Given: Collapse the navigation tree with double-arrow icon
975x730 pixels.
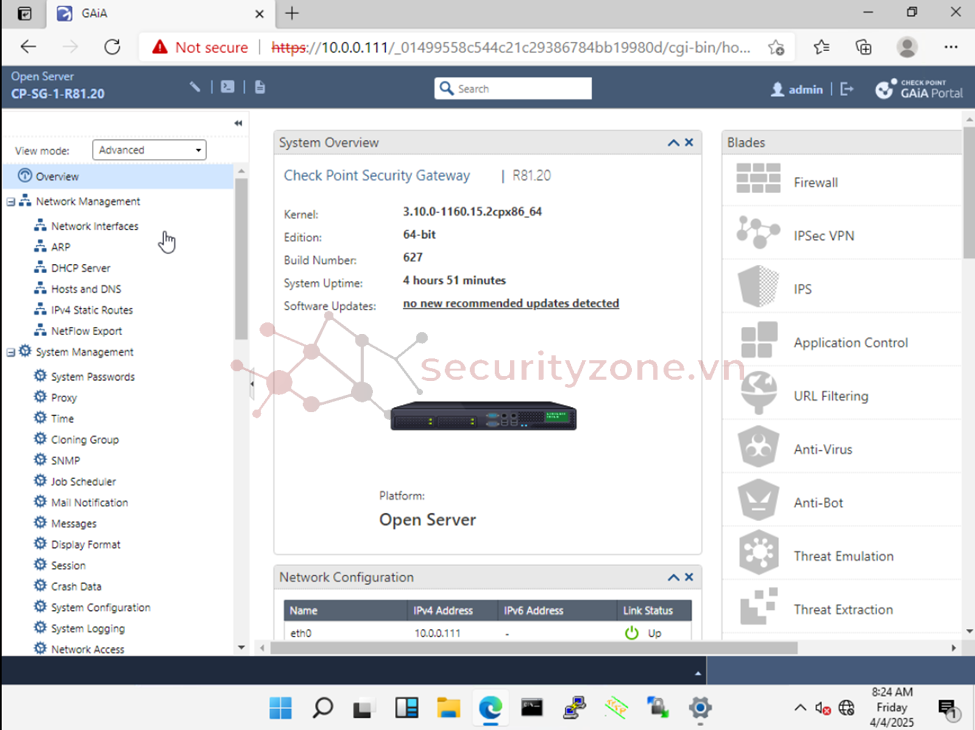Looking at the screenshot, I should pos(238,123).
